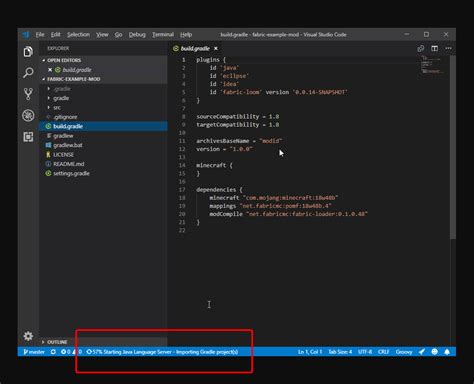The width and height of the screenshot is (474, 384).
Task: Open the Debug menu
Action: click(137, 35)
